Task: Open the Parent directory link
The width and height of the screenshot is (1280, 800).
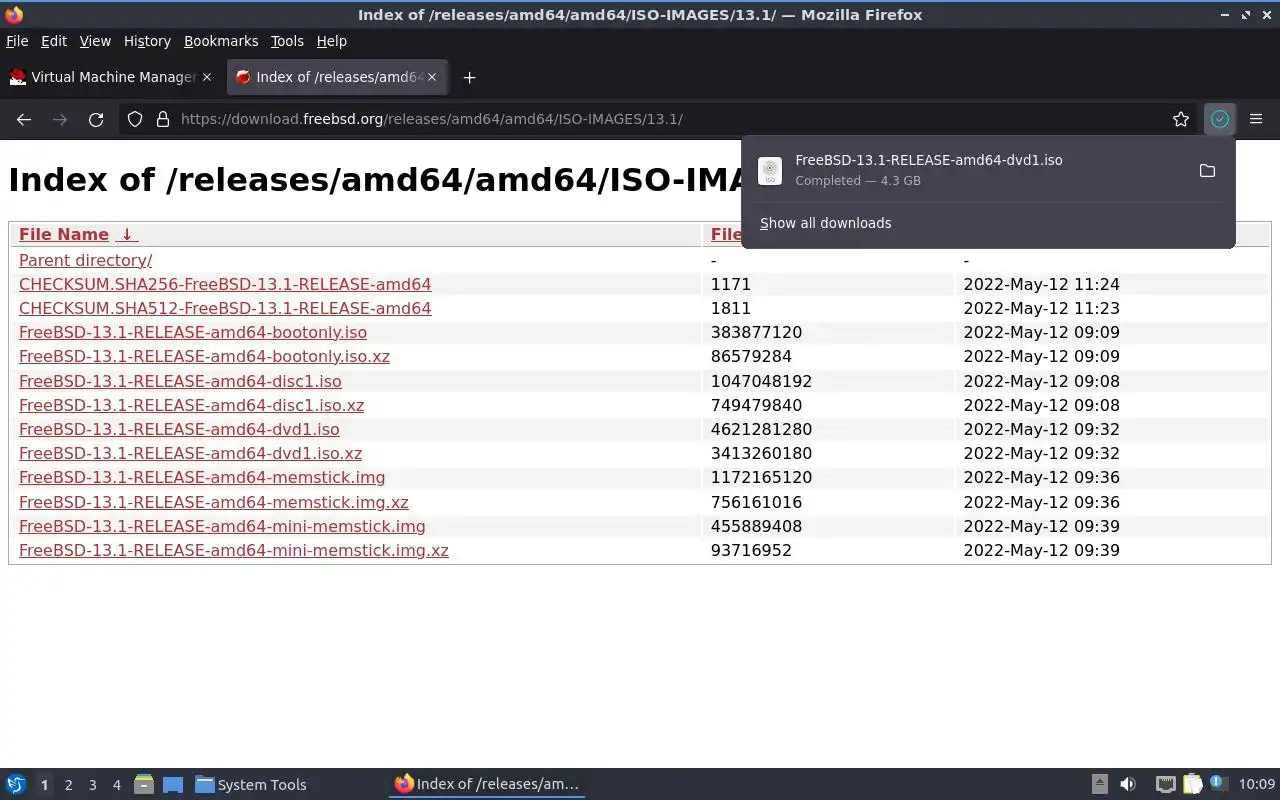Action: pyautogui.click(x=85, y=260)
